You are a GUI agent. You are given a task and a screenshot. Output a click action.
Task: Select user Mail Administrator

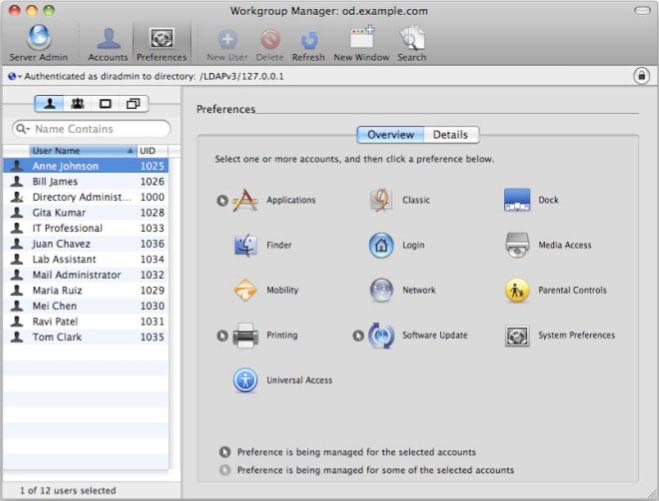86,275
